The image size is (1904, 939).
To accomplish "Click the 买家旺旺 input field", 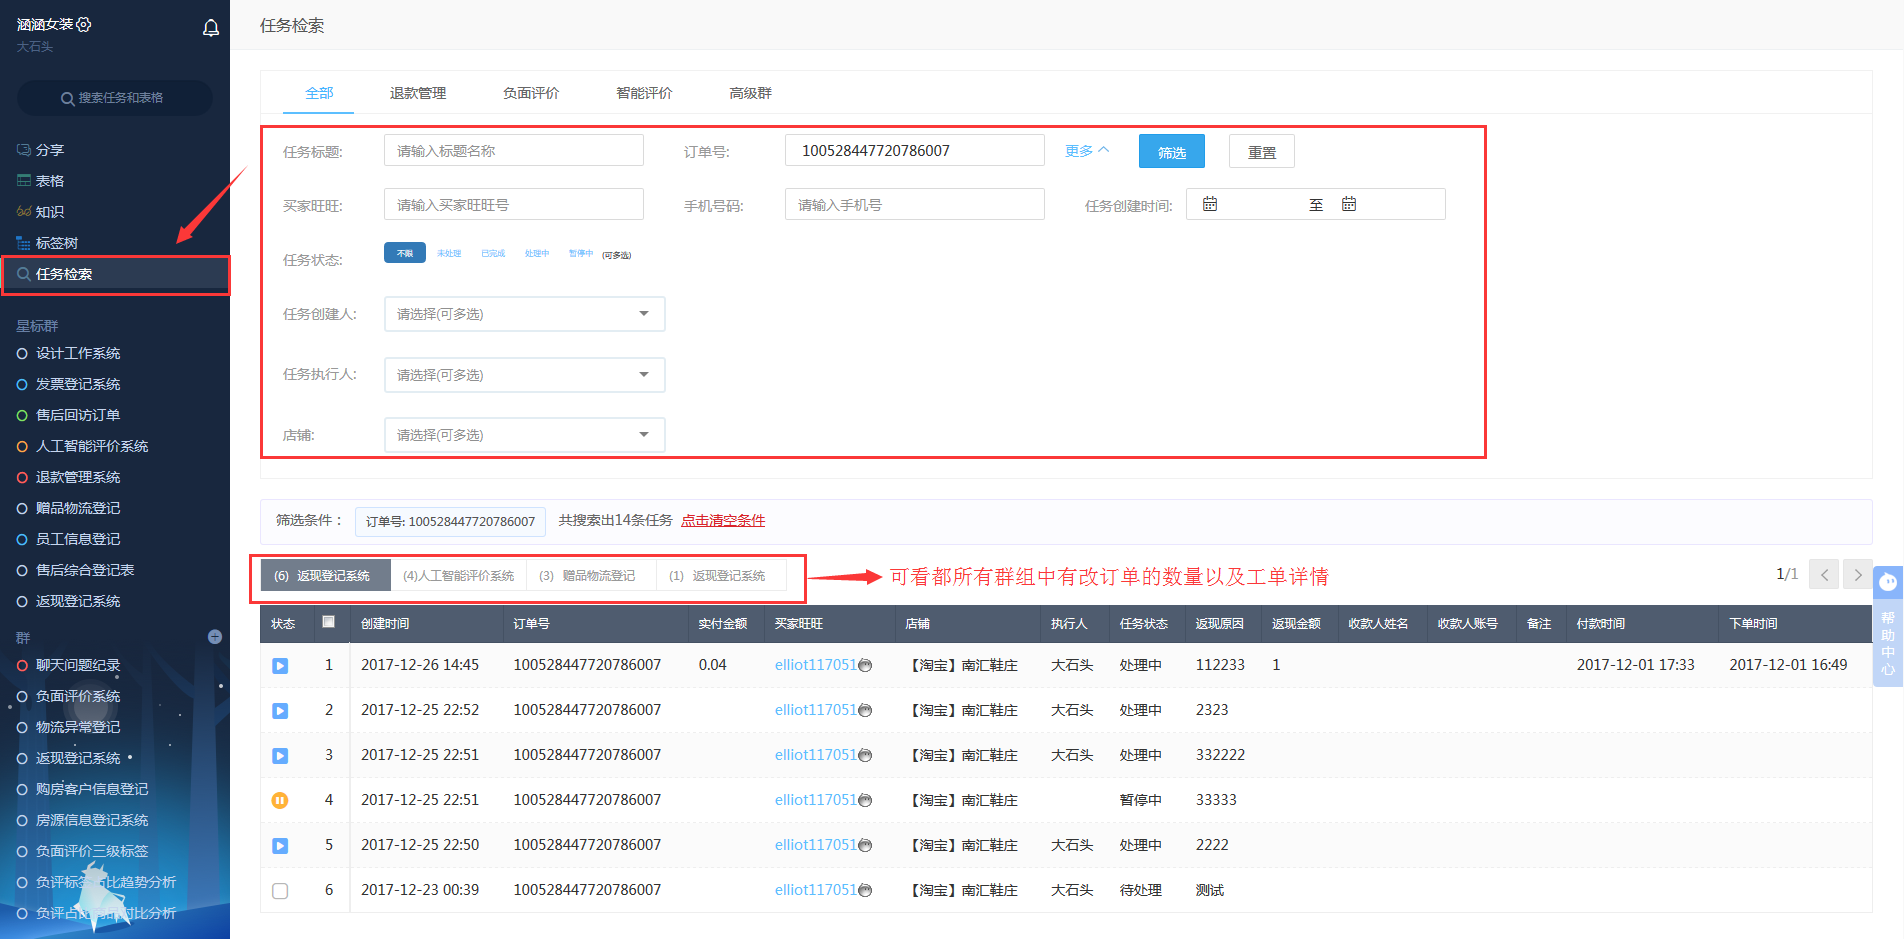I will pyautogui.click(x=513, y=205).
